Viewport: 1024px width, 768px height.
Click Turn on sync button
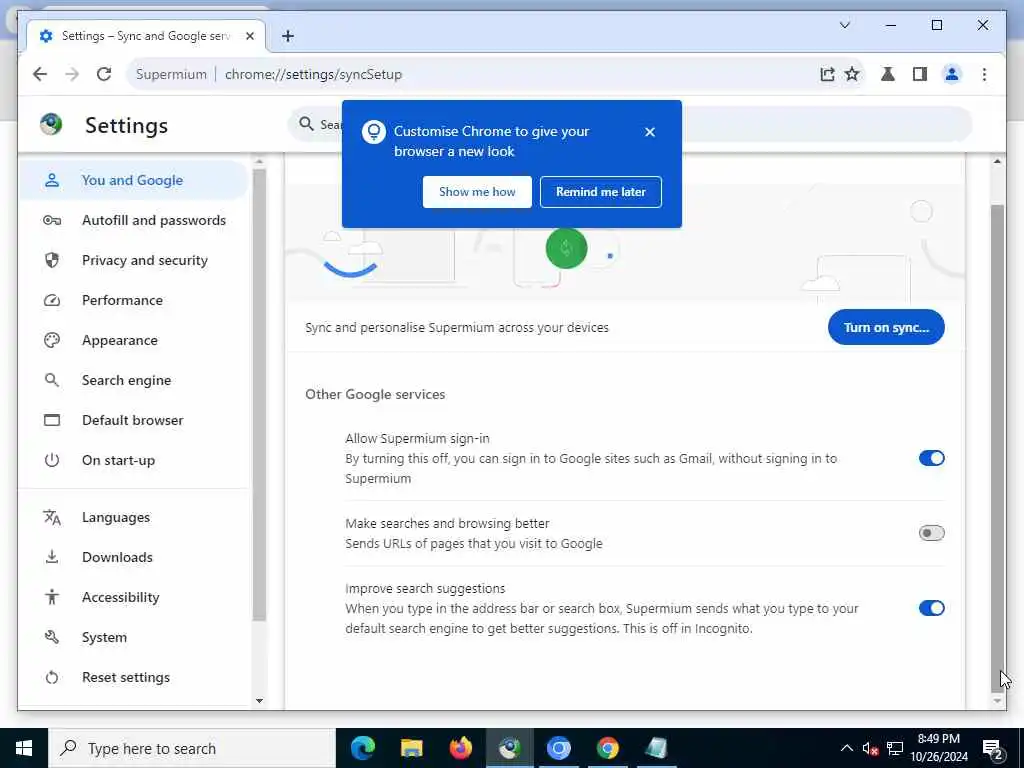point(886,327)
